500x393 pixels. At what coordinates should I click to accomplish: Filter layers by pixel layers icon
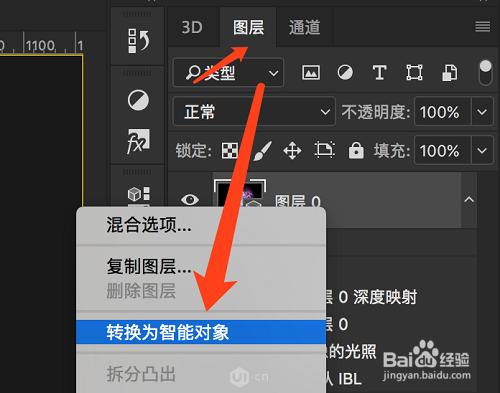pyautogui.click(x=311, y=72)
